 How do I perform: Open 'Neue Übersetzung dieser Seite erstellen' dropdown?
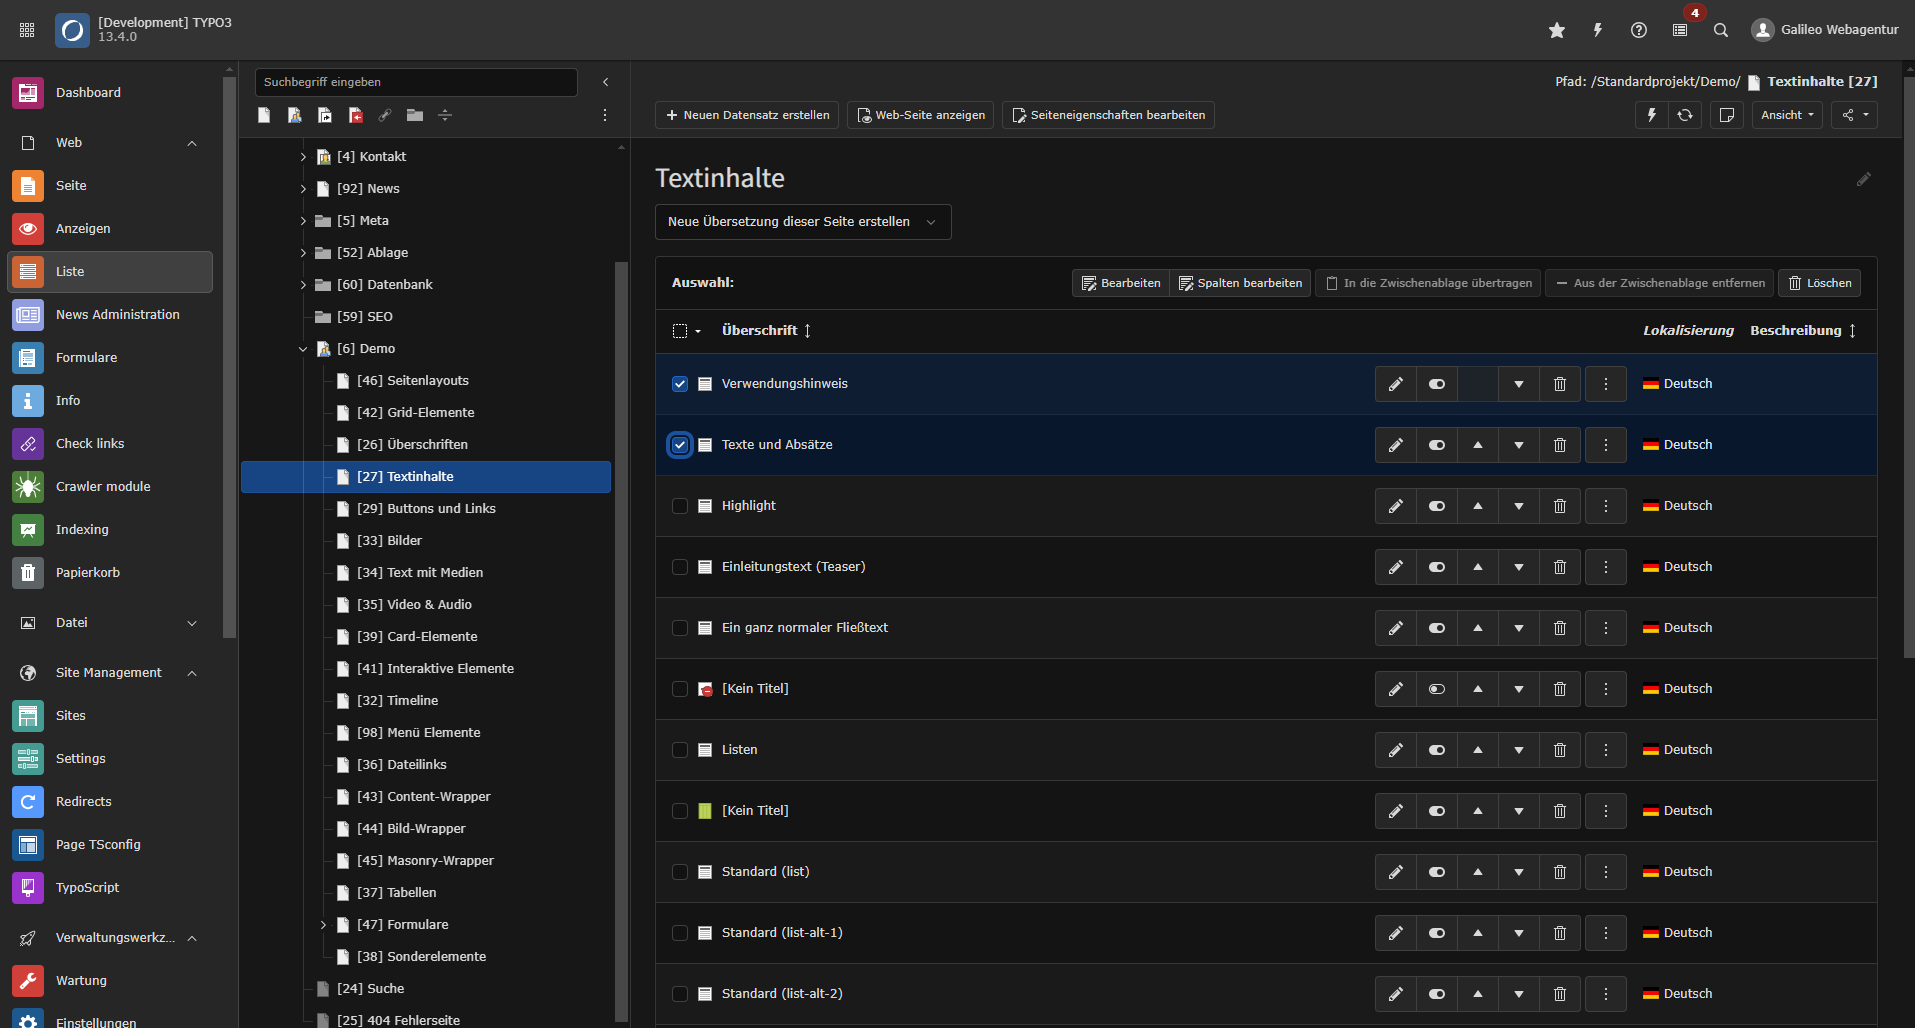coord(802,222)
